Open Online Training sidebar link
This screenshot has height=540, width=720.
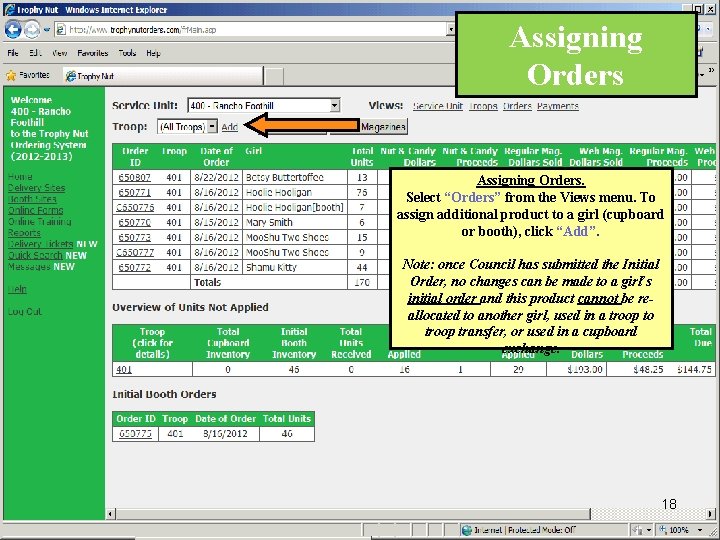39,222
